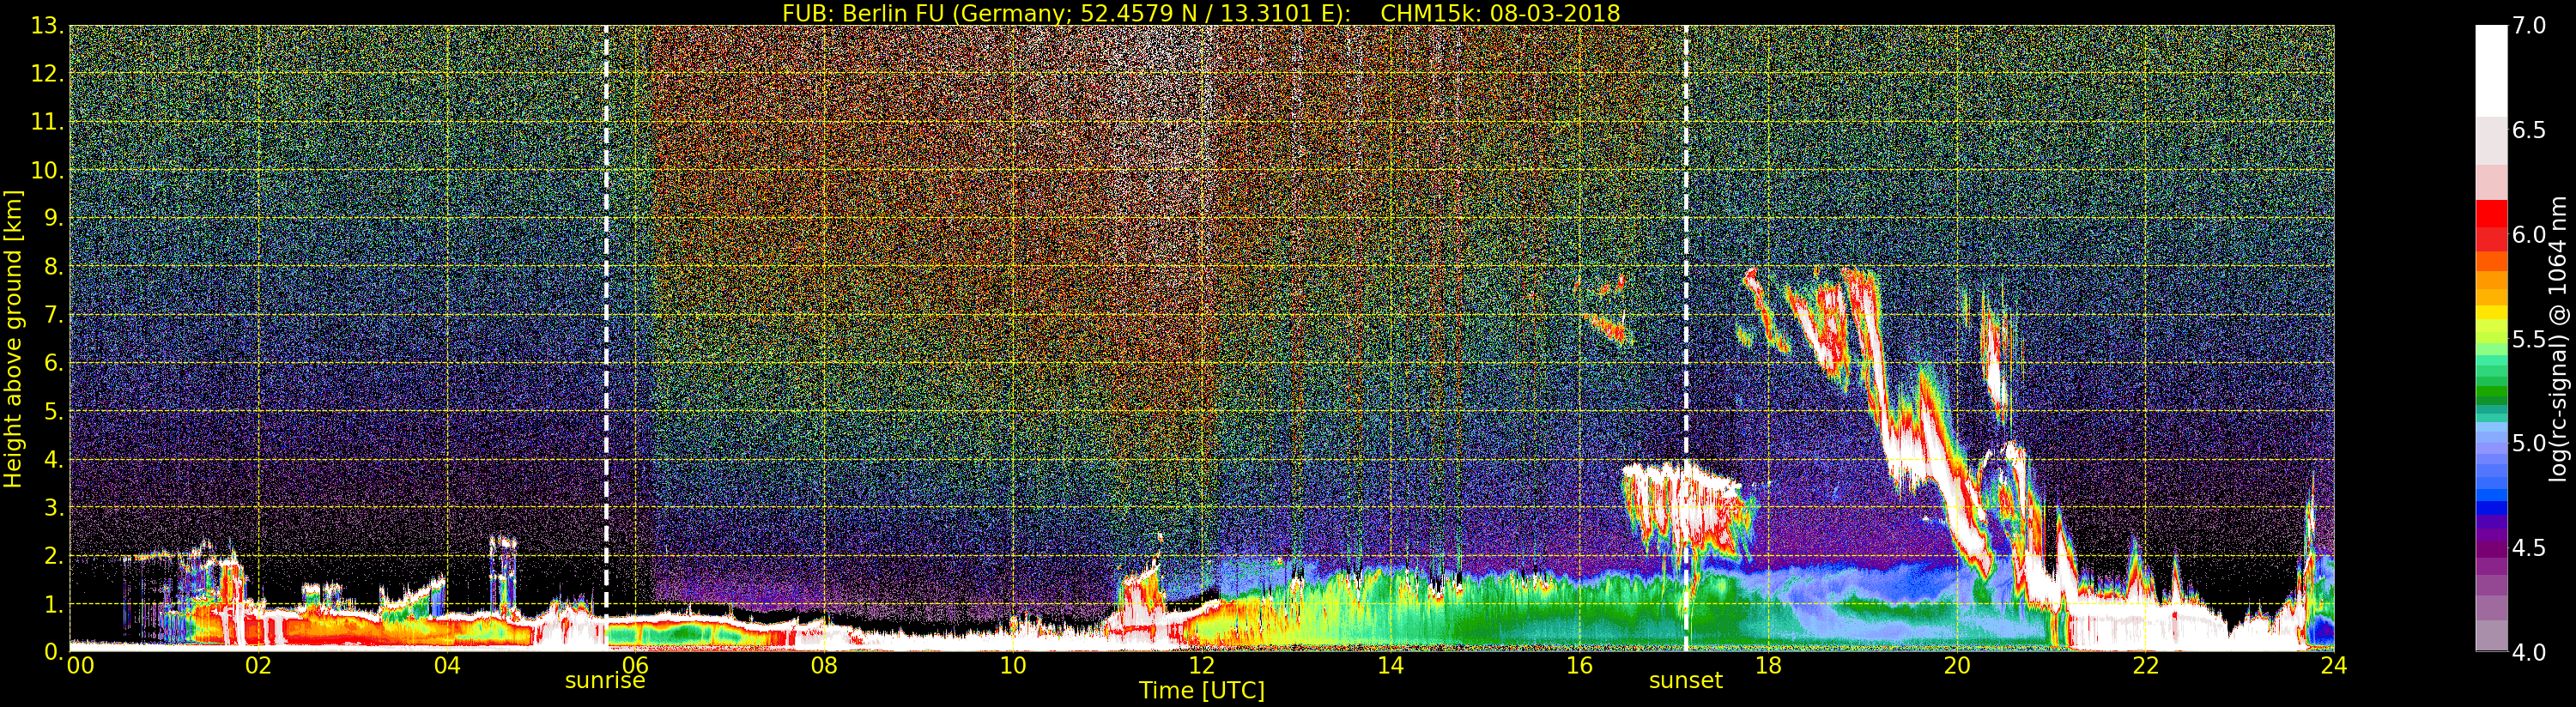Click the "02" tick on the time axis
The image size is (2576, 707).
pos(258,666)
